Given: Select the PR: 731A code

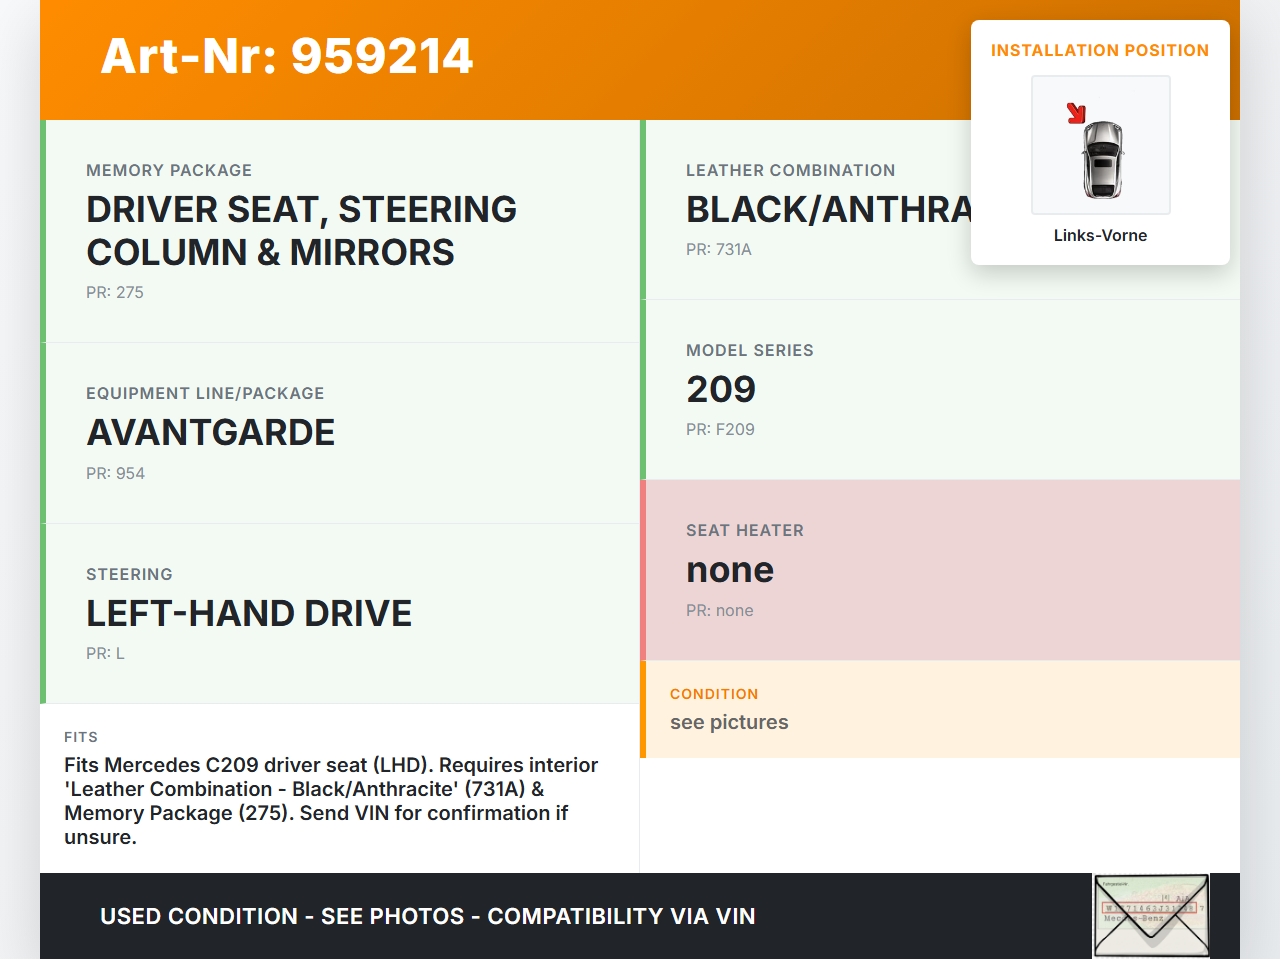Looking at the screenshot, I should [x=719, y=249].
